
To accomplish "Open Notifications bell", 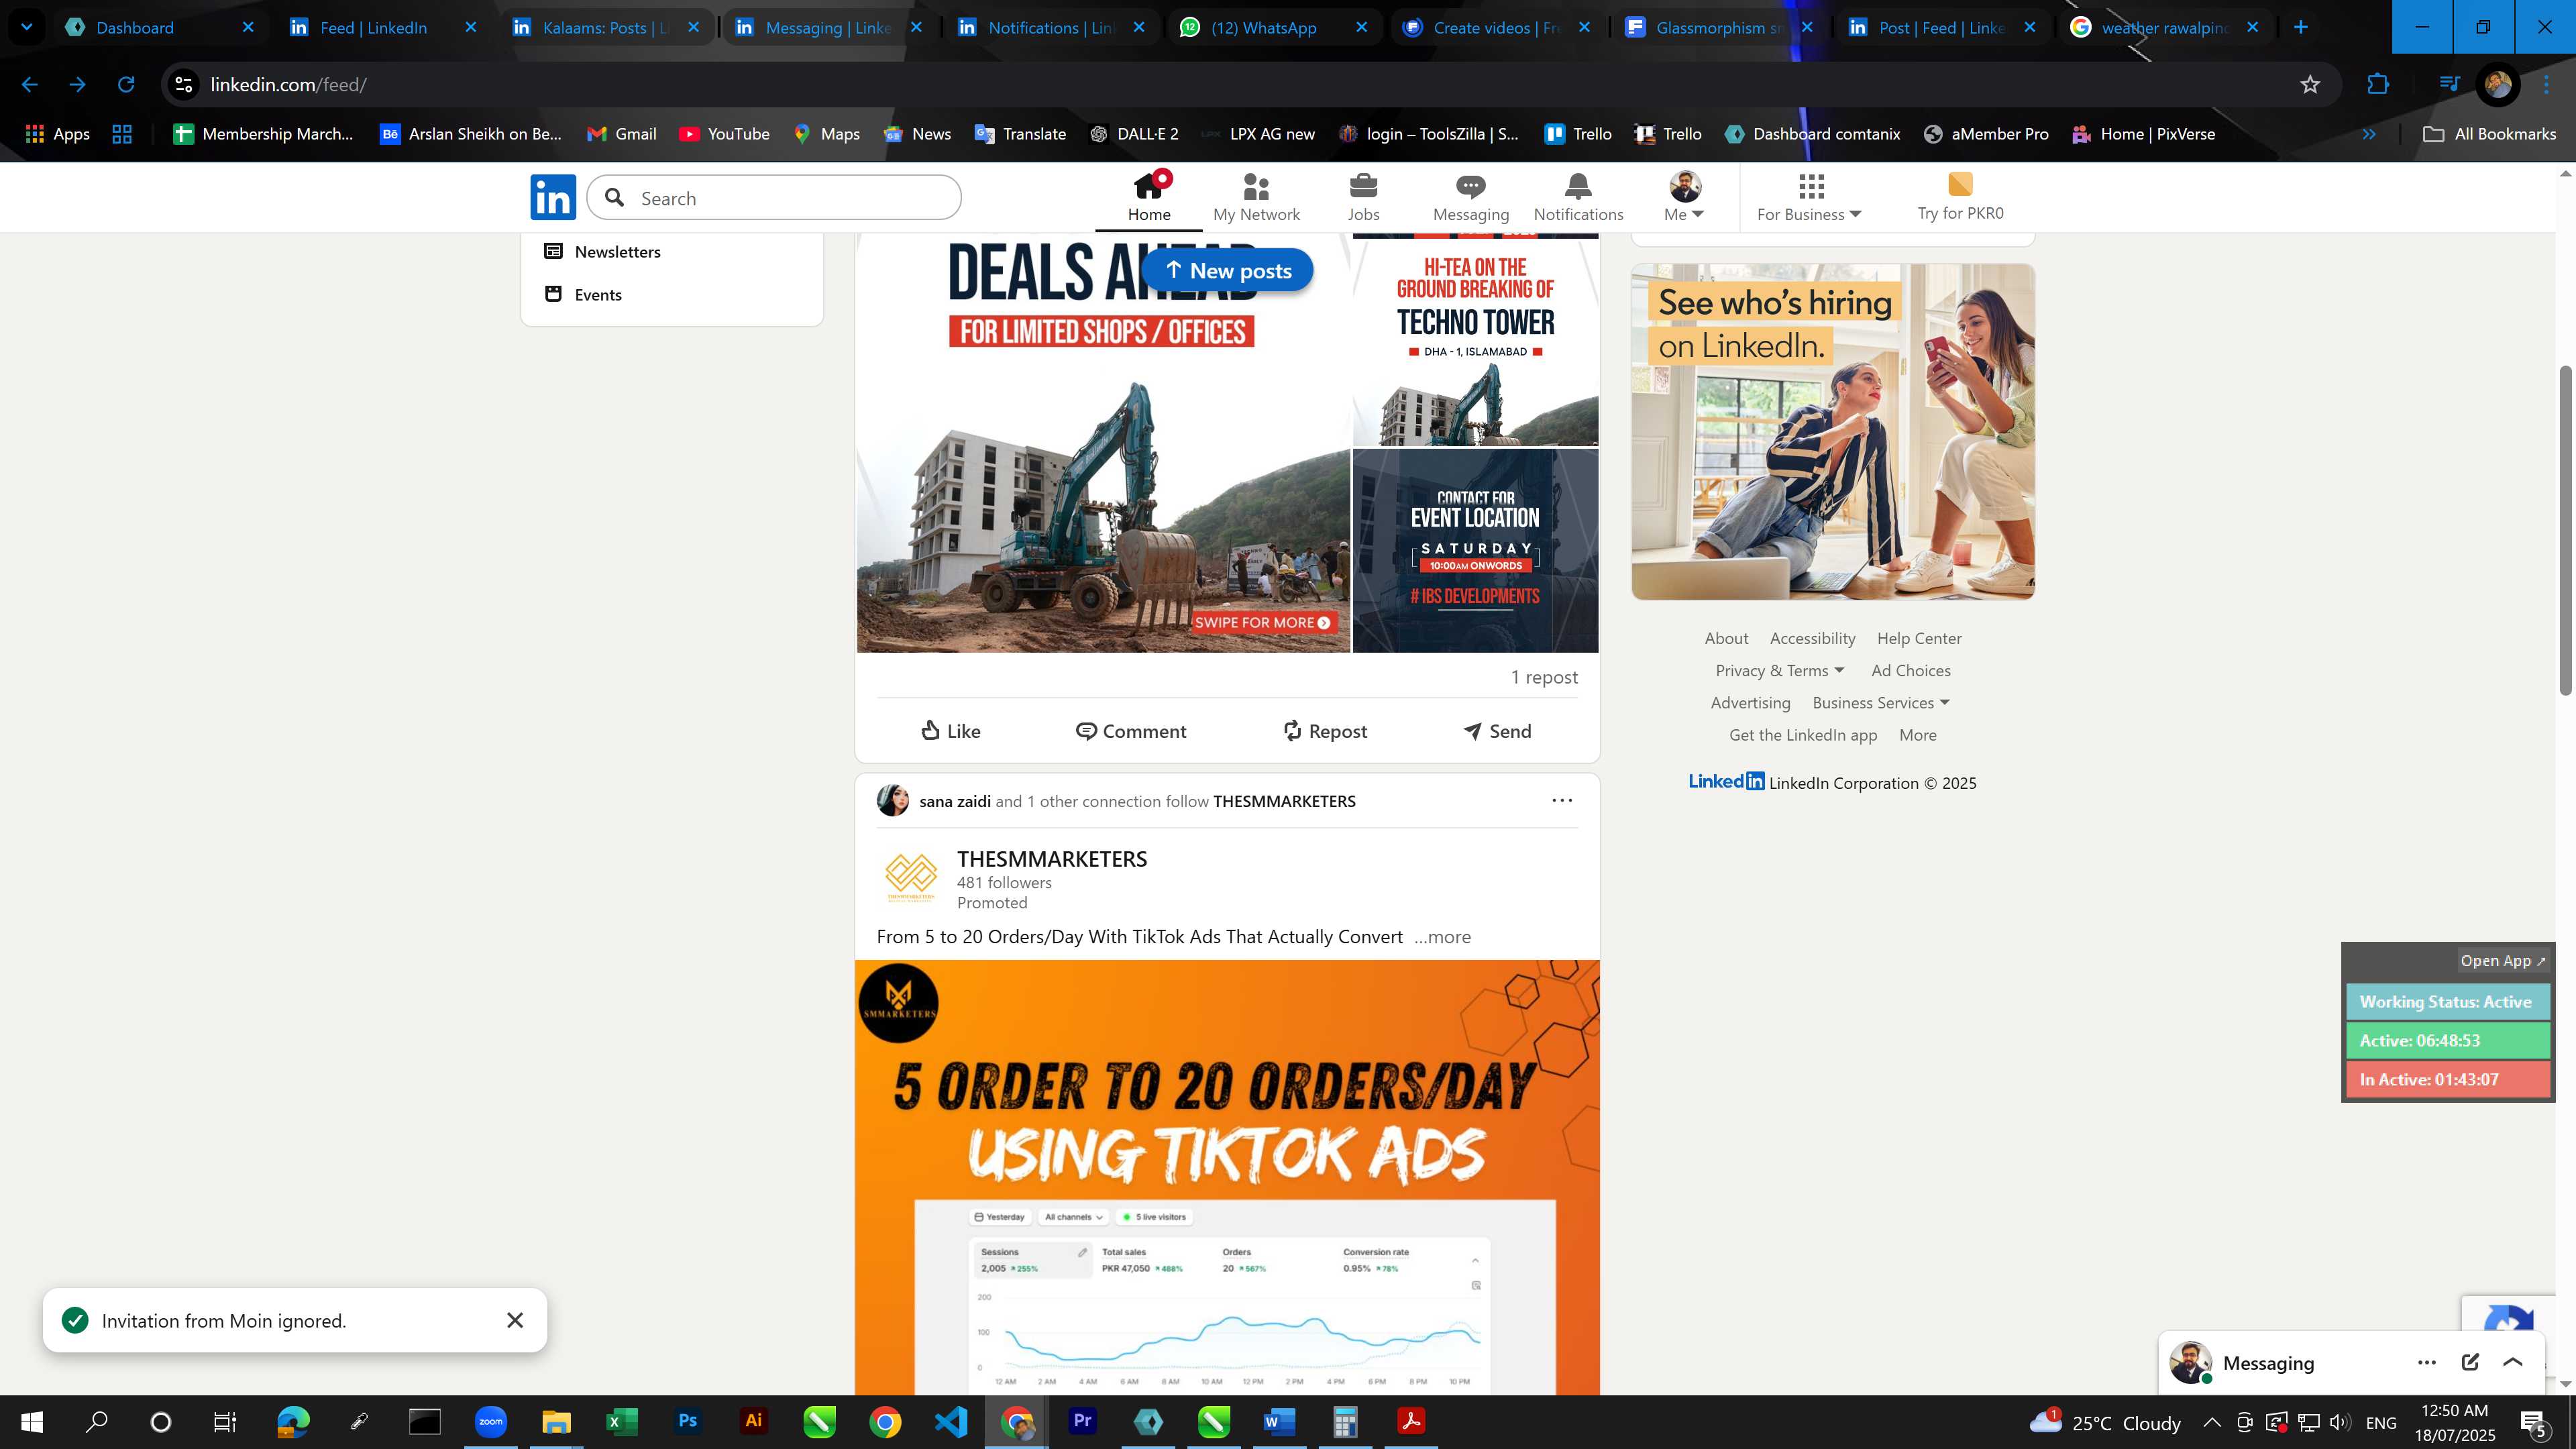I will pos(1578,197).
